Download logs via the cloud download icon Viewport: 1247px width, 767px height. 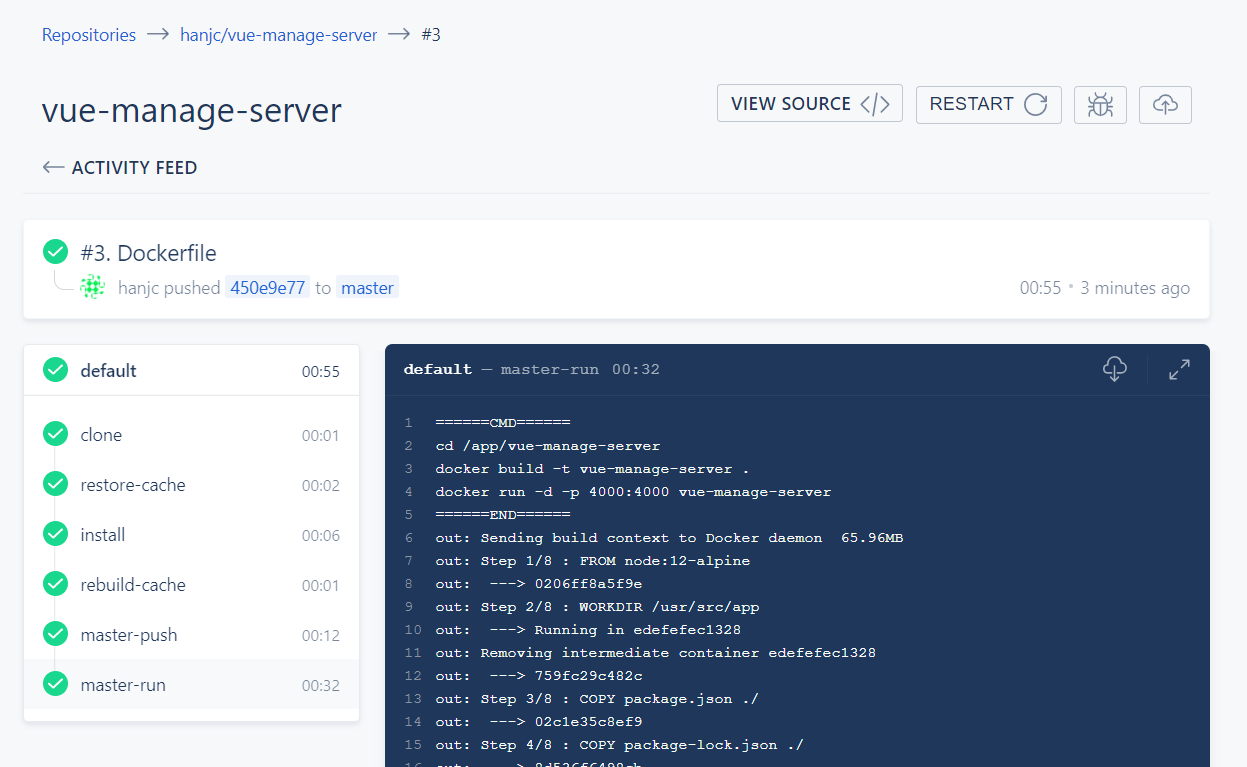[x=1115, y=369]
